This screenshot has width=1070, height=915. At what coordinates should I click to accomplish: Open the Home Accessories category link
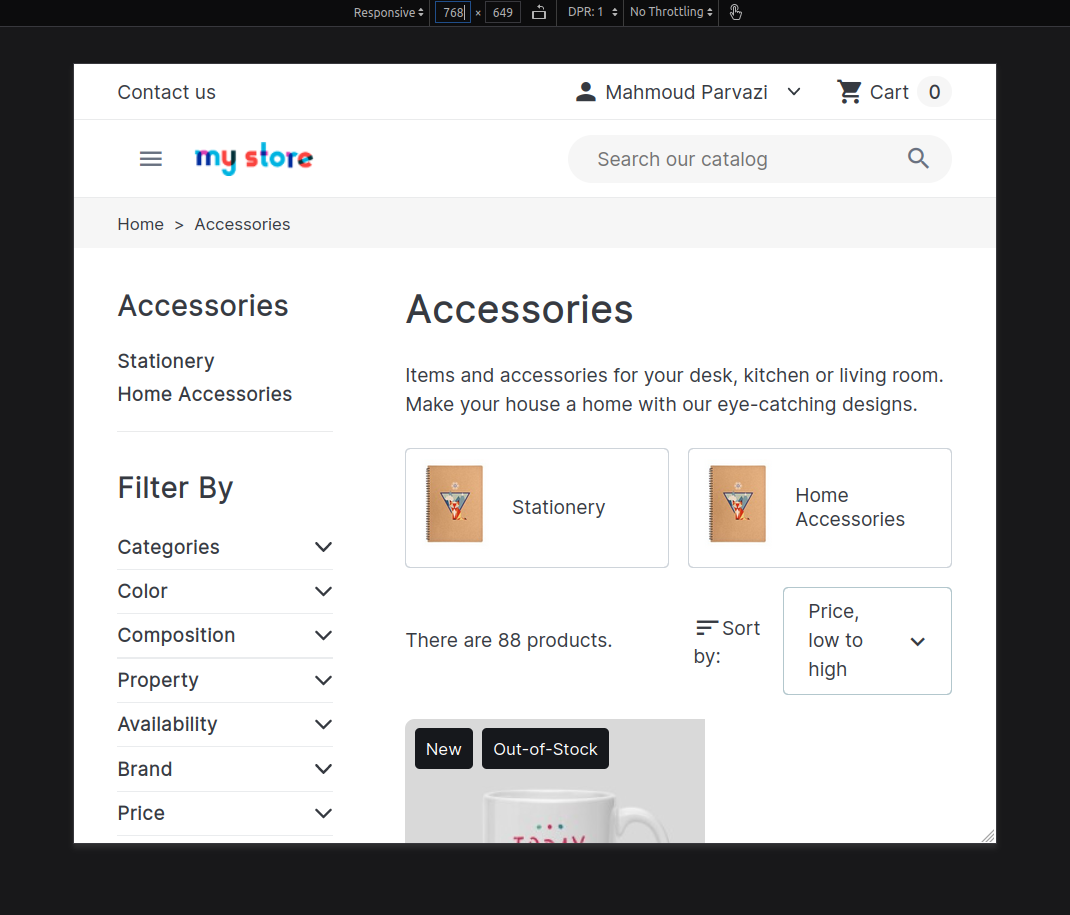(205, 393)
